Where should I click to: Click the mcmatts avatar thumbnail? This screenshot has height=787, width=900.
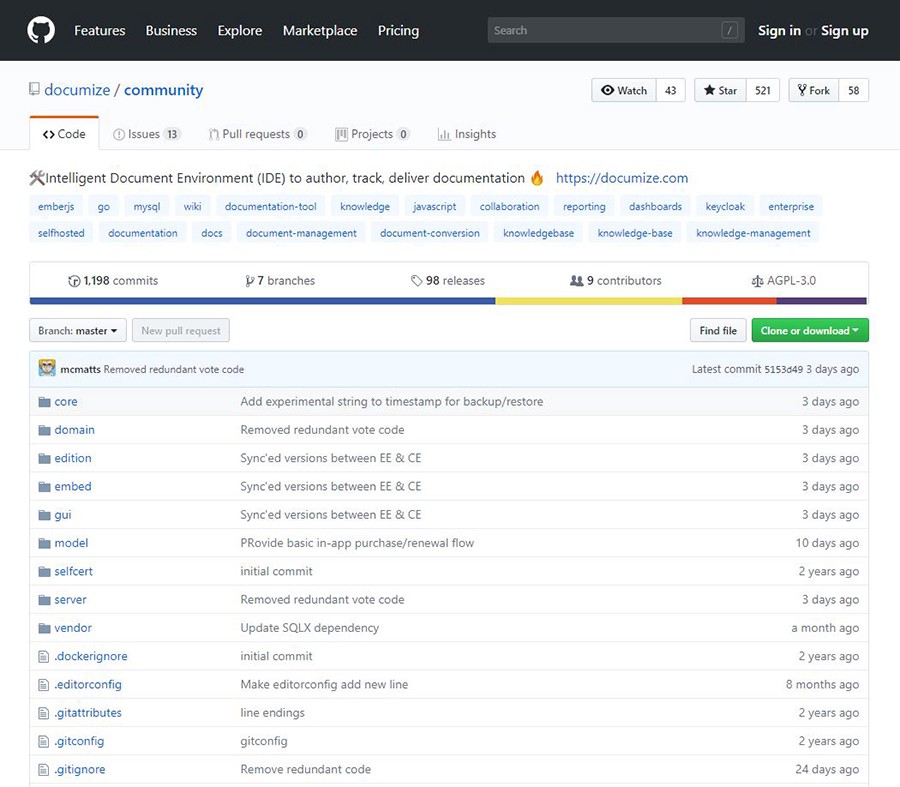click(47, 368)
